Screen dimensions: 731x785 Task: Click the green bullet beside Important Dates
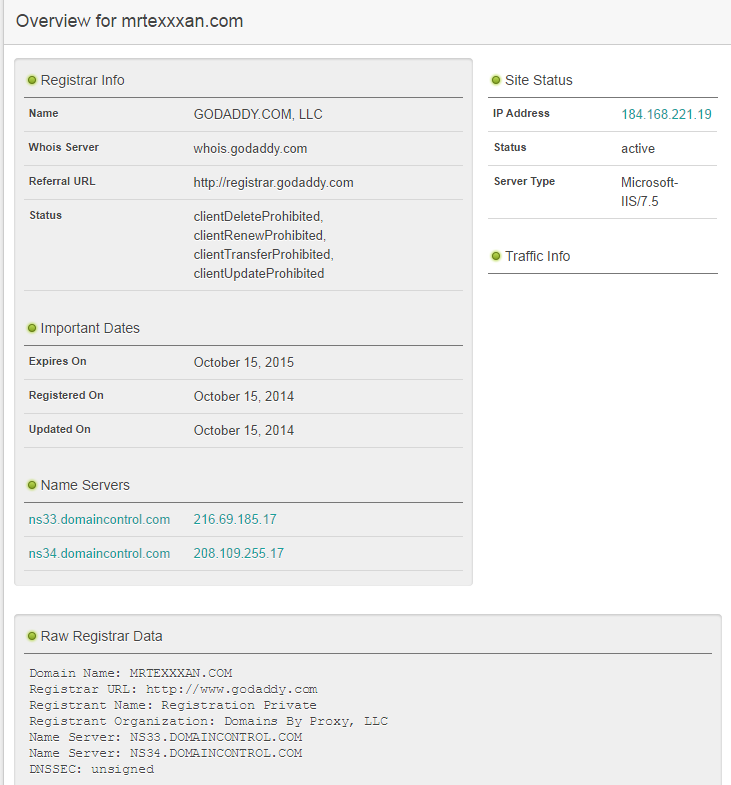pyautogui.click(x=32, y=328)
